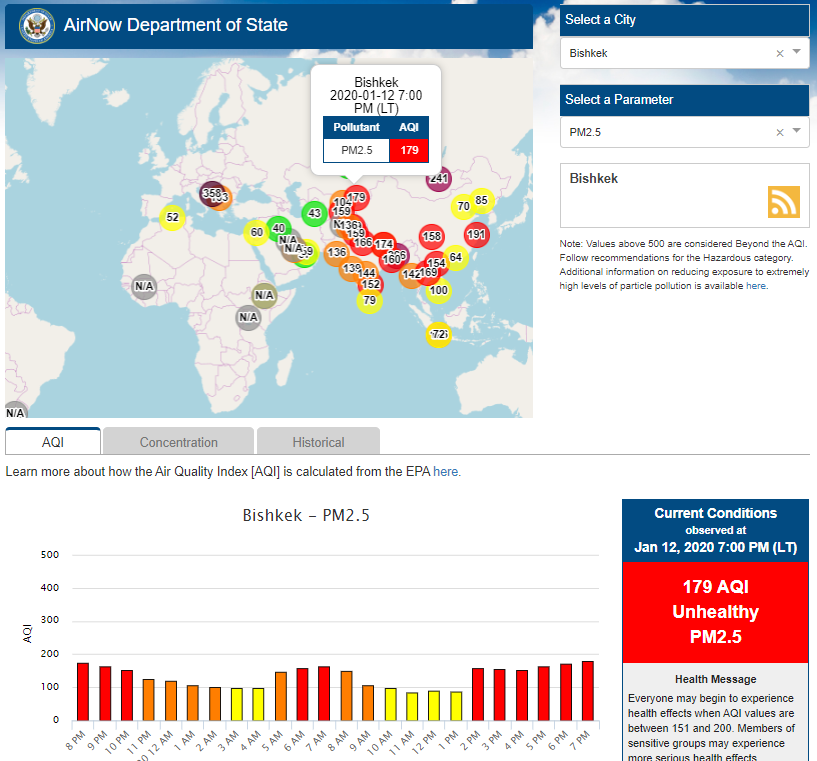Click the green map marker labeled 43
This screenshot has width=817, height=761.
[314, 213]
